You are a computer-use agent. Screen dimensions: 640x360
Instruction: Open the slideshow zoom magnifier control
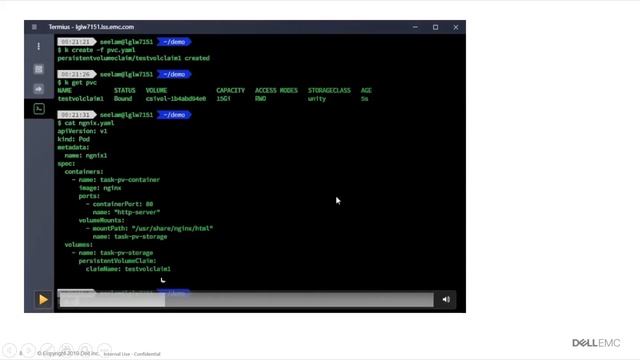86,350
